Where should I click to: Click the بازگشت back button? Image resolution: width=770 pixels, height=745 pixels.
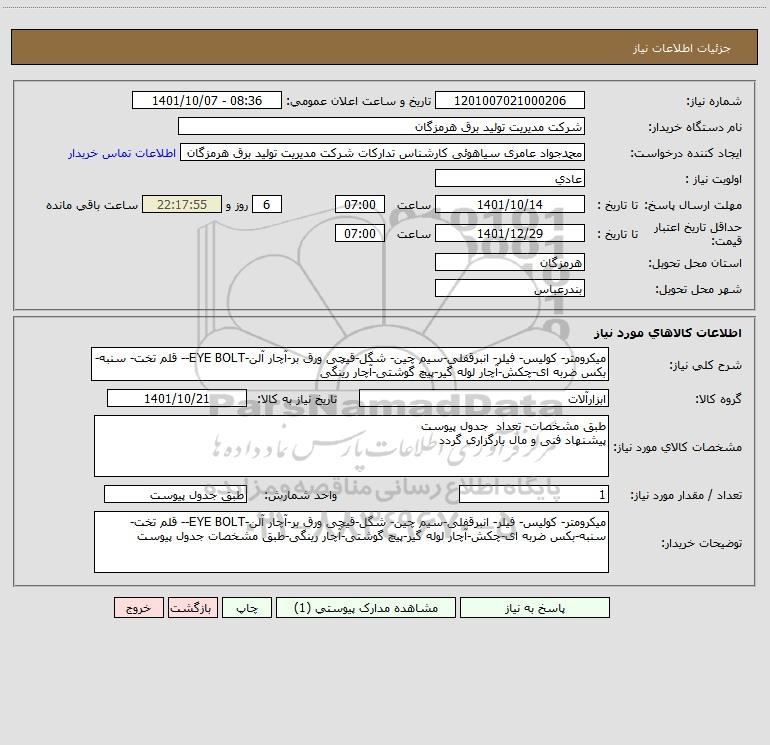[x=192, y=607]
